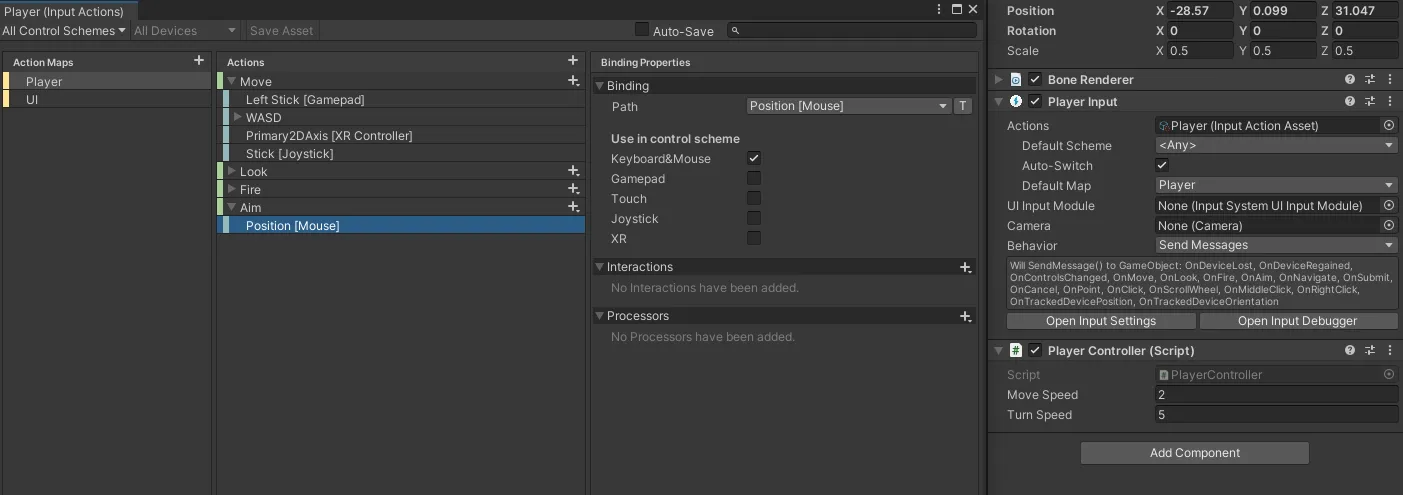Click the Add Component button
The width and height of the screenshot is (1403, 495).
pos(1194,453)
